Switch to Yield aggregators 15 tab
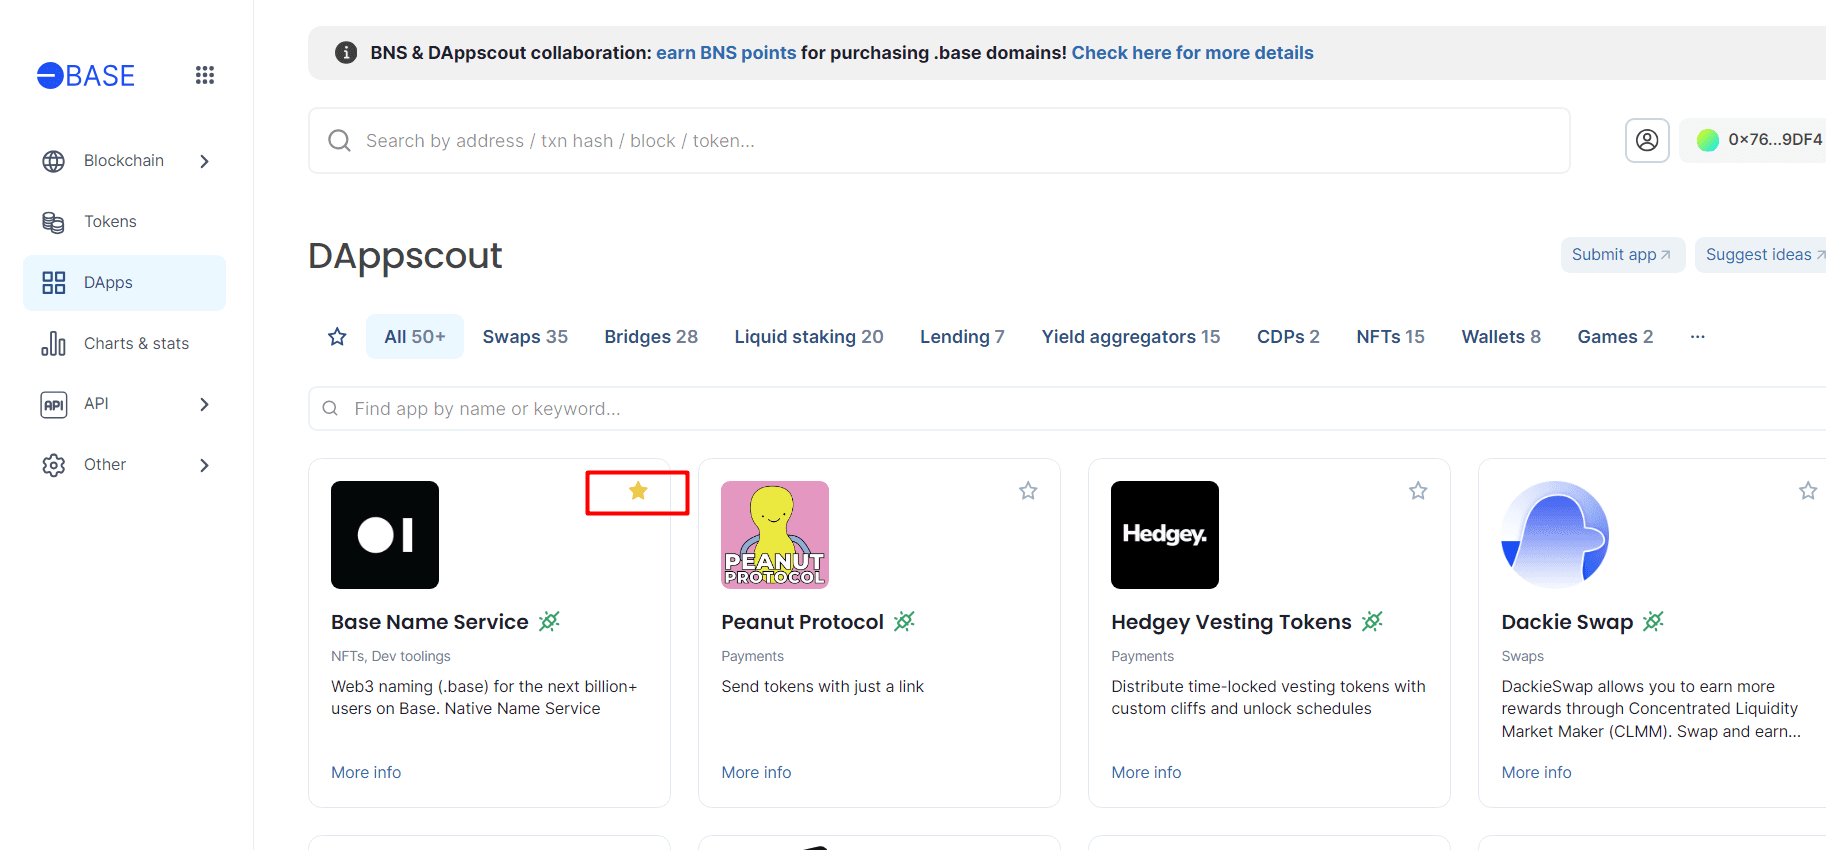 point(1131,337)
